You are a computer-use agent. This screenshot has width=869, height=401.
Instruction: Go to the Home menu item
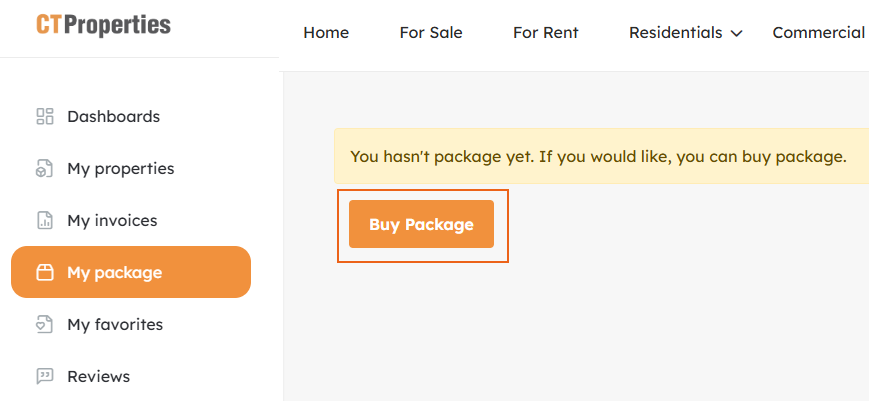point(326,33)
